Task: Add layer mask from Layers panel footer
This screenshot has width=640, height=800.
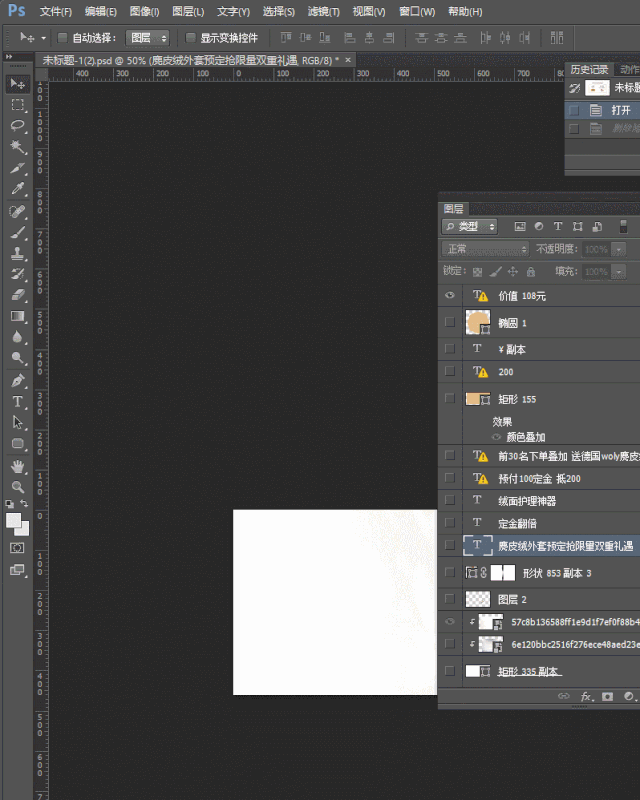Action: pyautogui.click(x=607, y=696)
